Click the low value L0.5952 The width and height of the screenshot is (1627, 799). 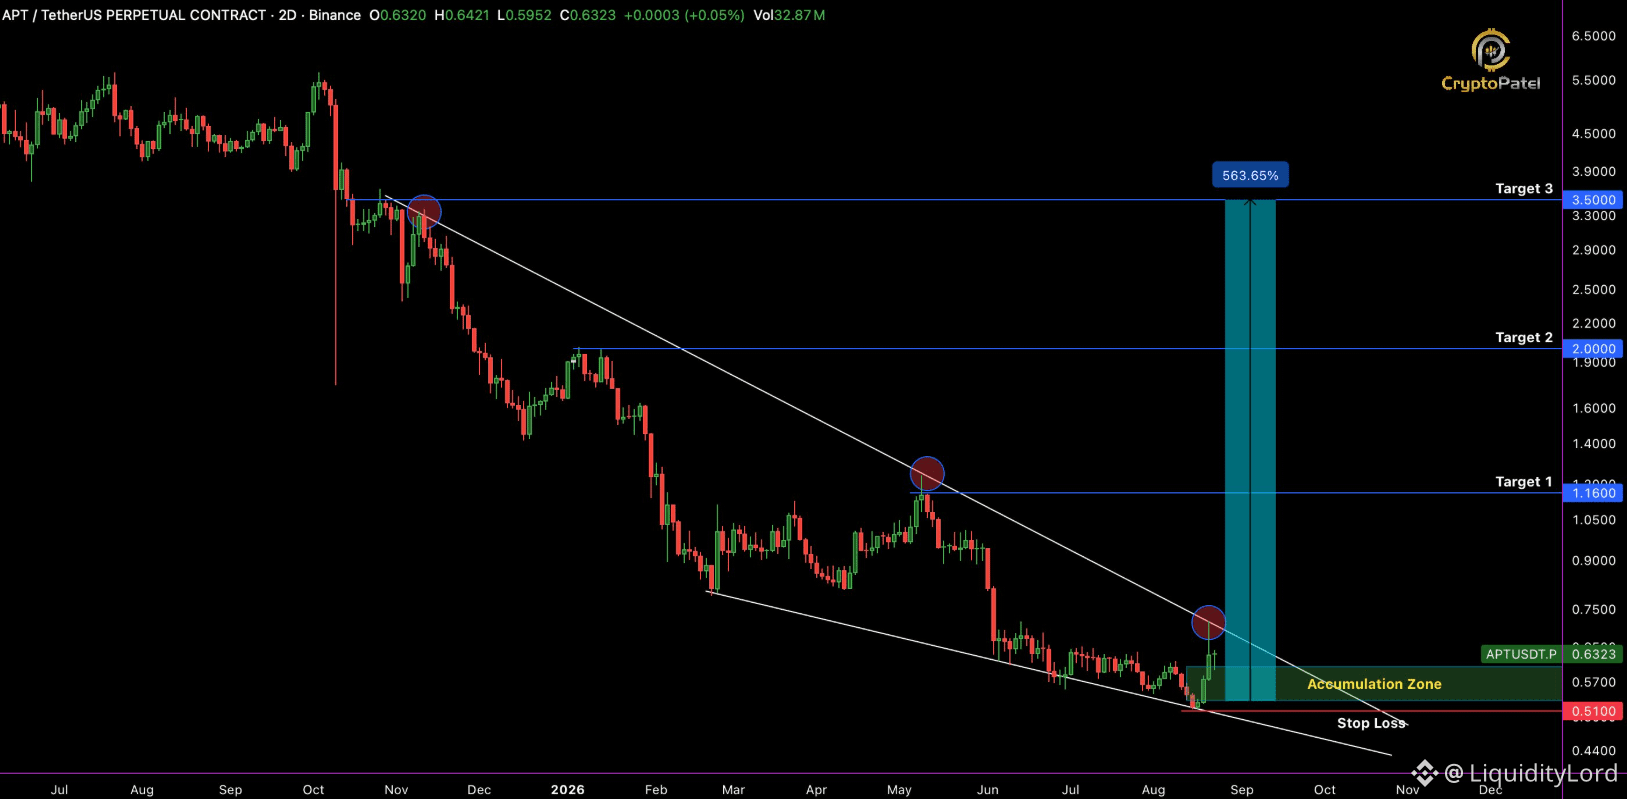click(x=524, y=15)
